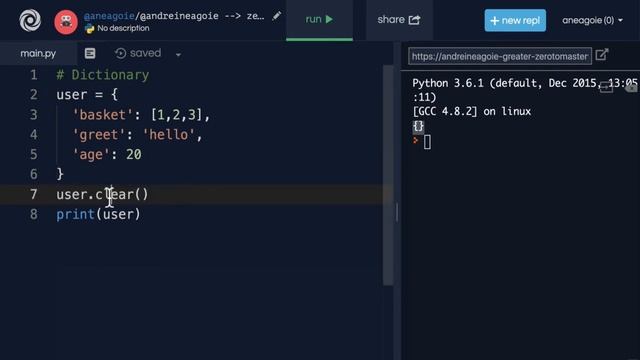The height and width of the screenshot is (360, 640).
Task: Click the '# Dictionary' comment line
Action: click(102, 75)
